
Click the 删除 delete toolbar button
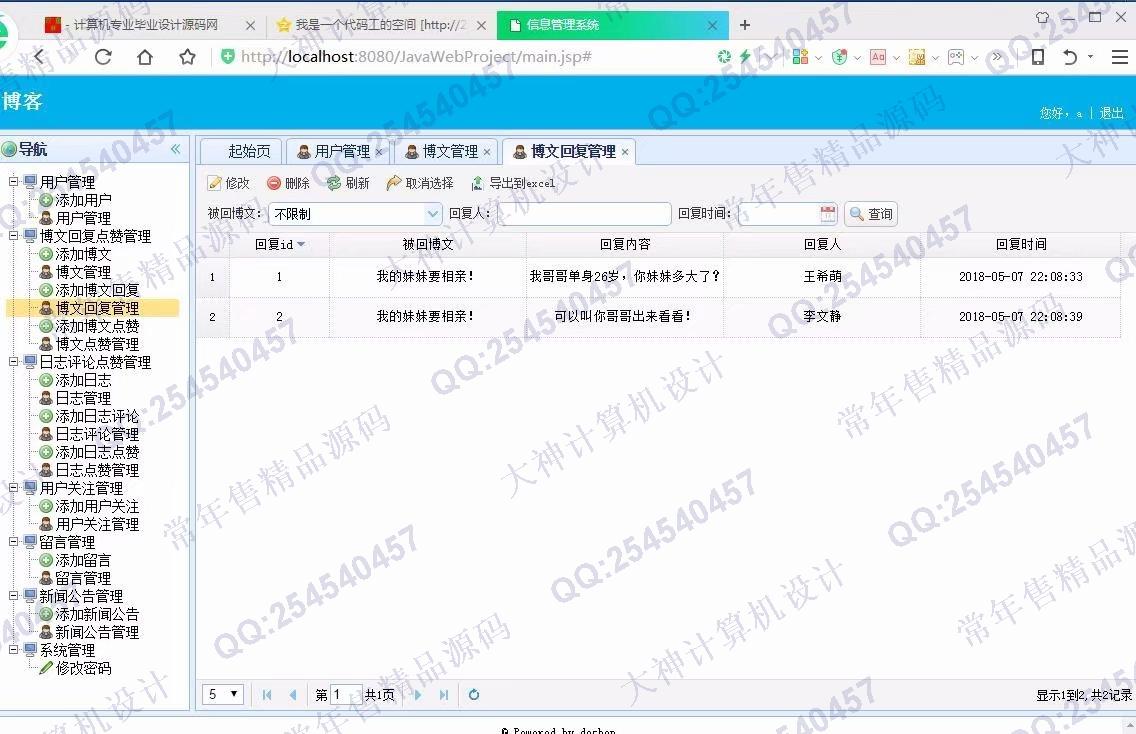point(288,183)
